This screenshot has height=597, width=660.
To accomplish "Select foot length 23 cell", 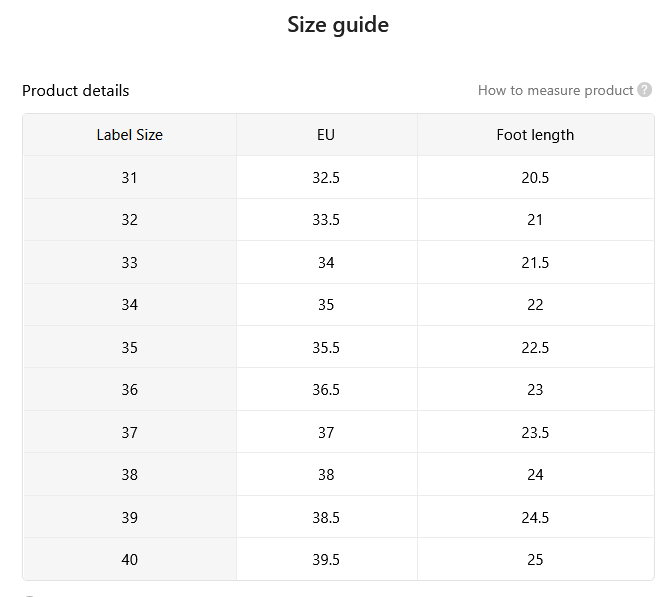I will pos(535,389).
